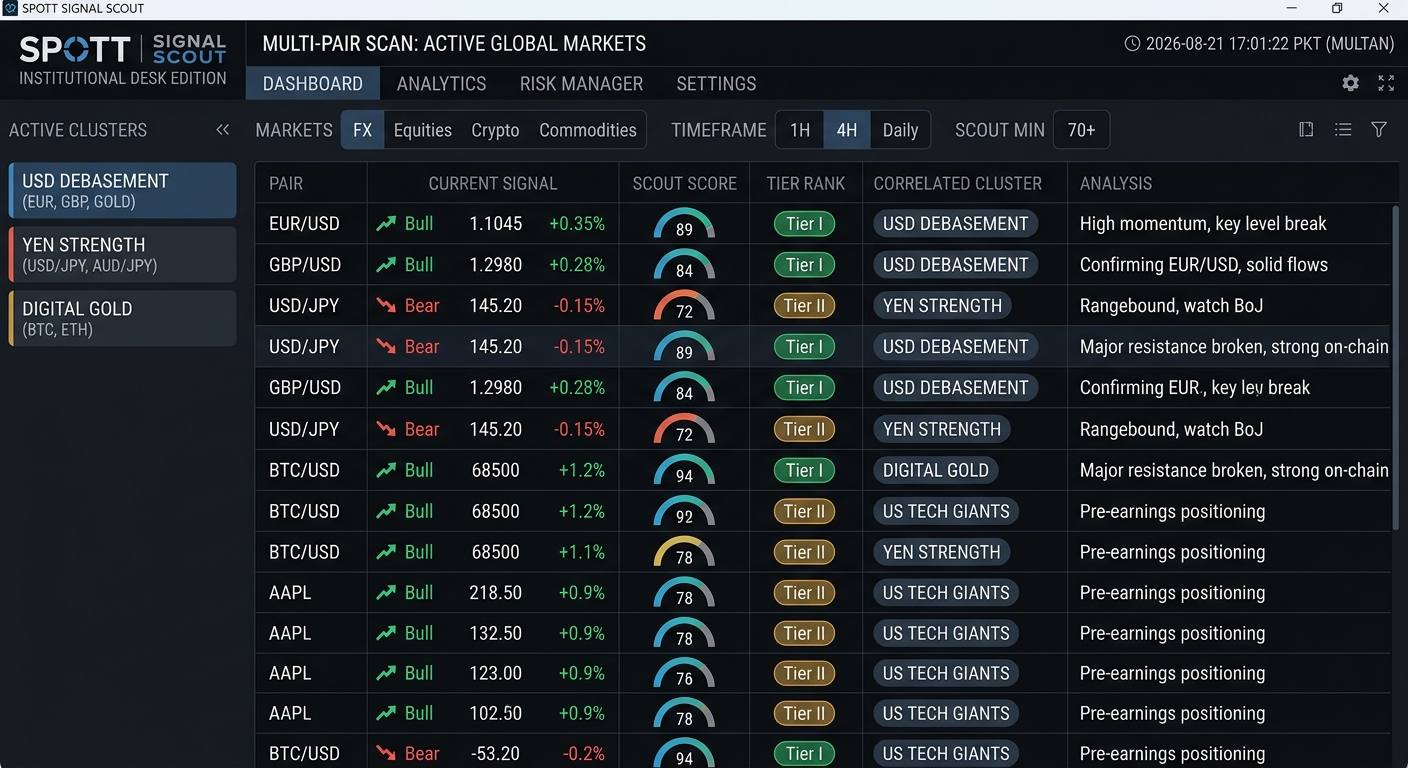
Task: Click the yellow score gauge in BTC/USD +1.1% row
Action: point(684,553)
